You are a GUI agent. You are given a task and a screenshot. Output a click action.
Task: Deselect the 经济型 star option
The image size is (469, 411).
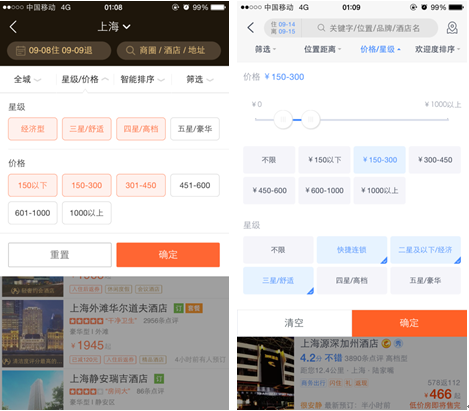coord(33,129)
